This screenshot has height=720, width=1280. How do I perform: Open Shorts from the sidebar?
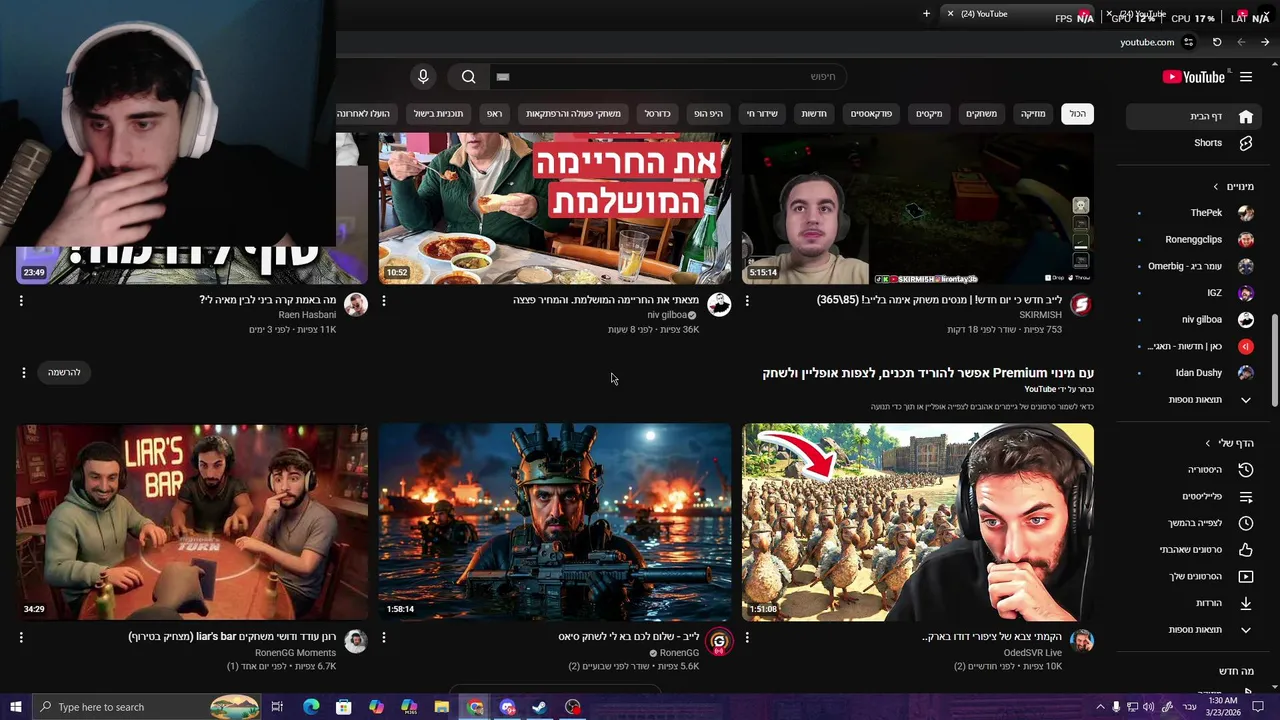1193,143
